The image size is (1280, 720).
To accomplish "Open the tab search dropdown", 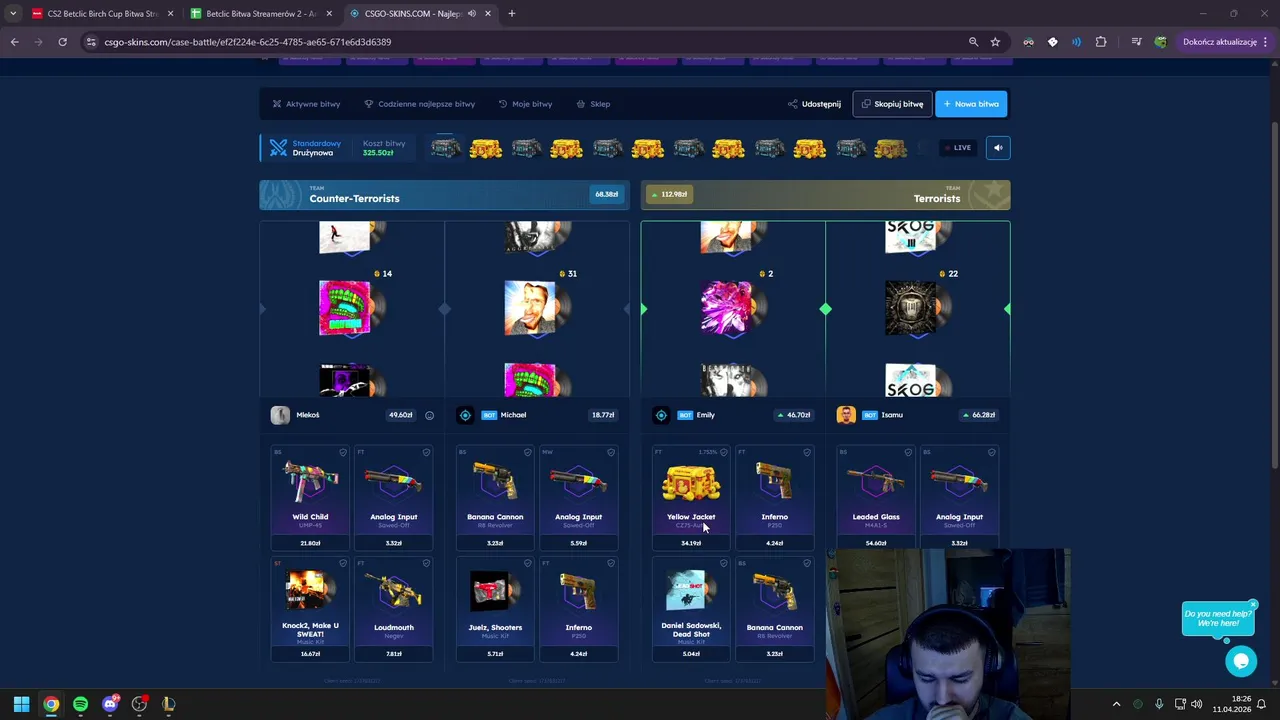I will pyautogui.click(x=12, y=14).
